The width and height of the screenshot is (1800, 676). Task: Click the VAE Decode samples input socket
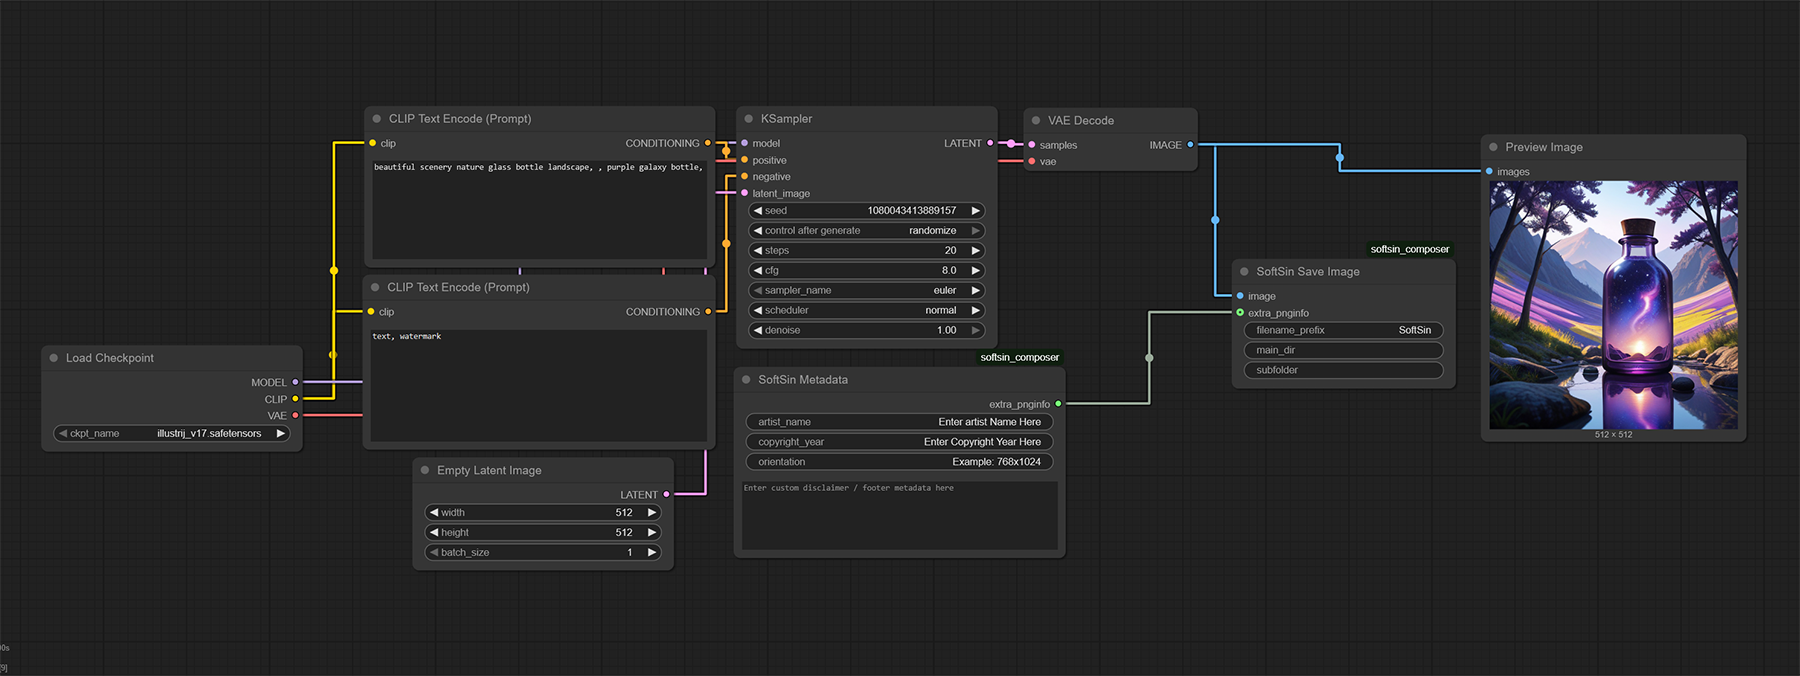(1032, 145)
